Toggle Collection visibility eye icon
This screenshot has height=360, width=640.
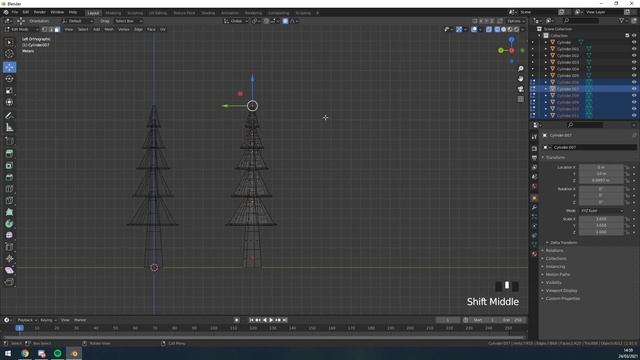(634, 36)
